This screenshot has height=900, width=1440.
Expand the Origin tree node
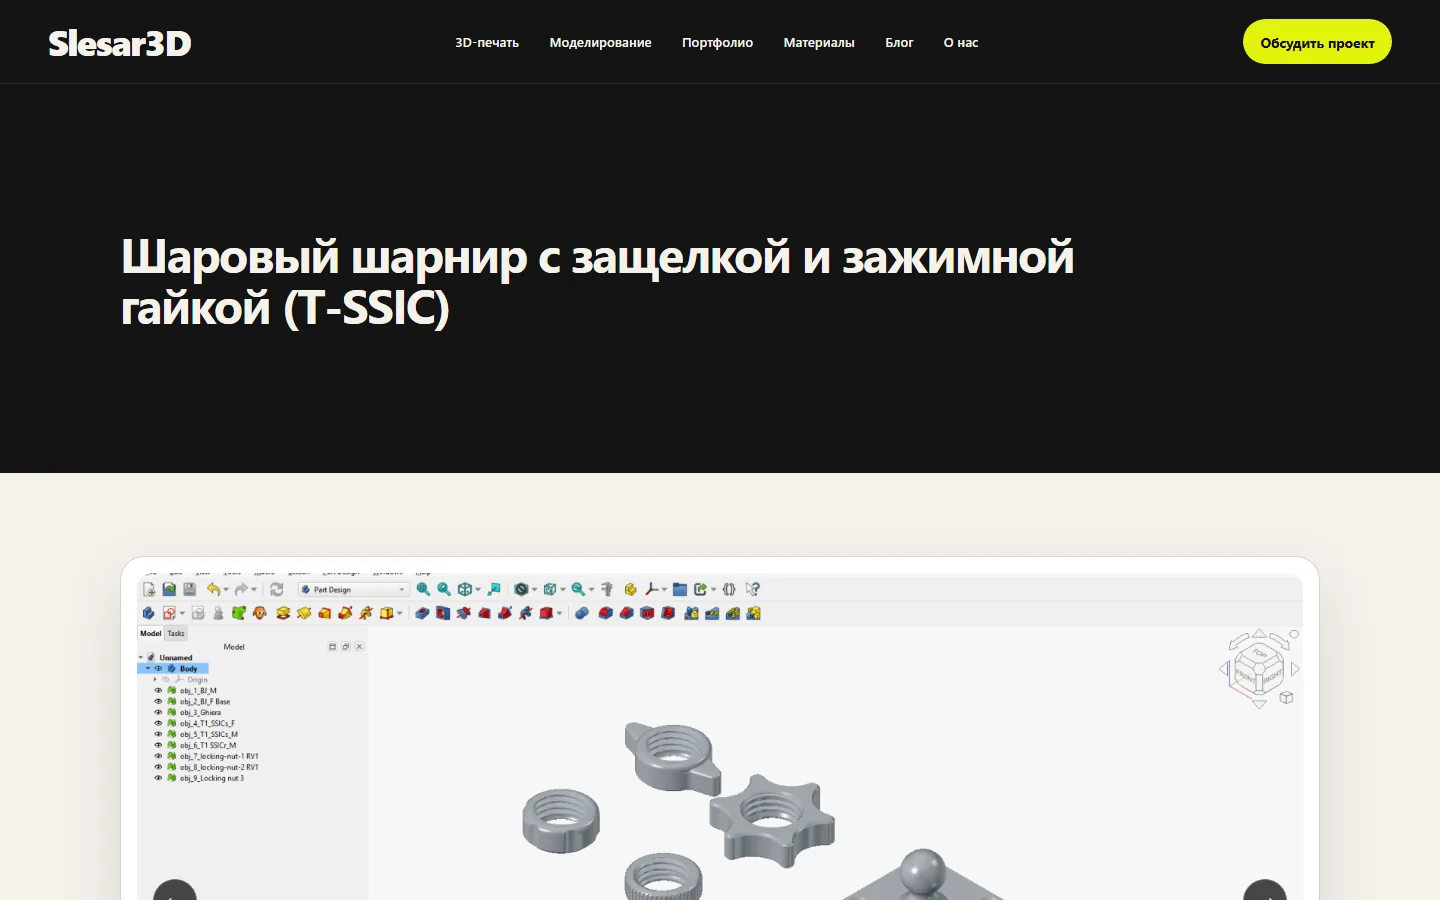pos(155,679)
